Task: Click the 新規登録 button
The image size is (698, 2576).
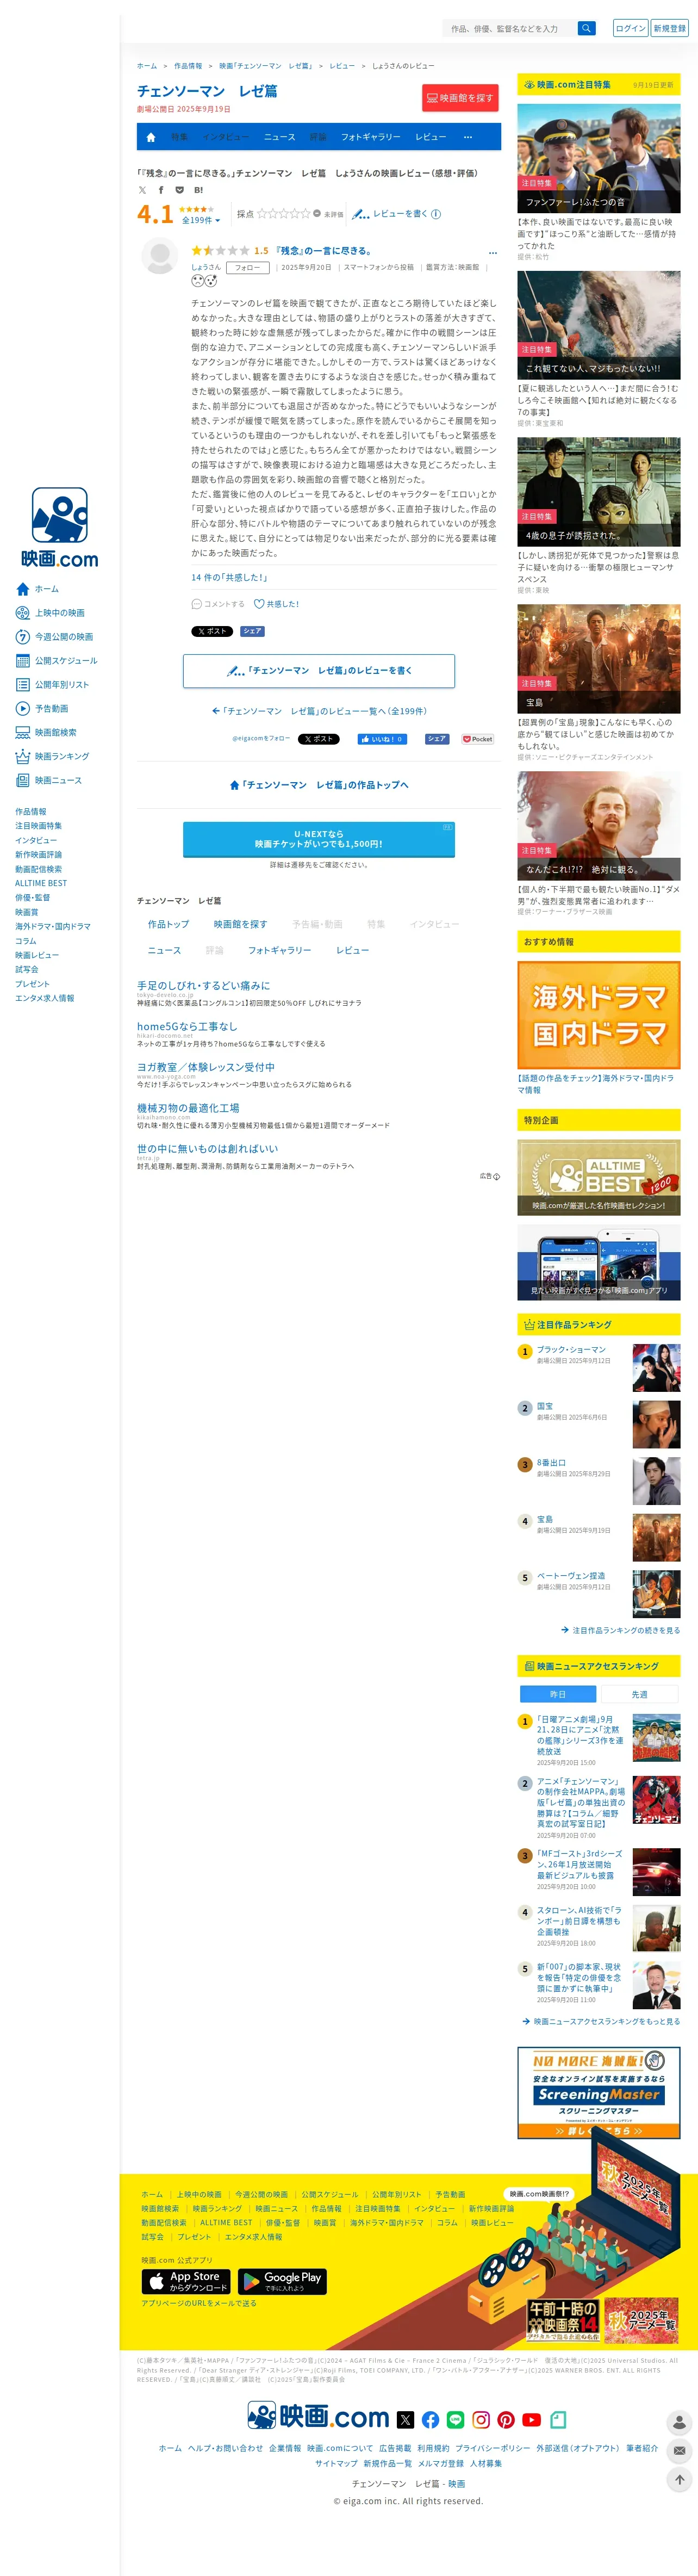Action: pos(670,28)
